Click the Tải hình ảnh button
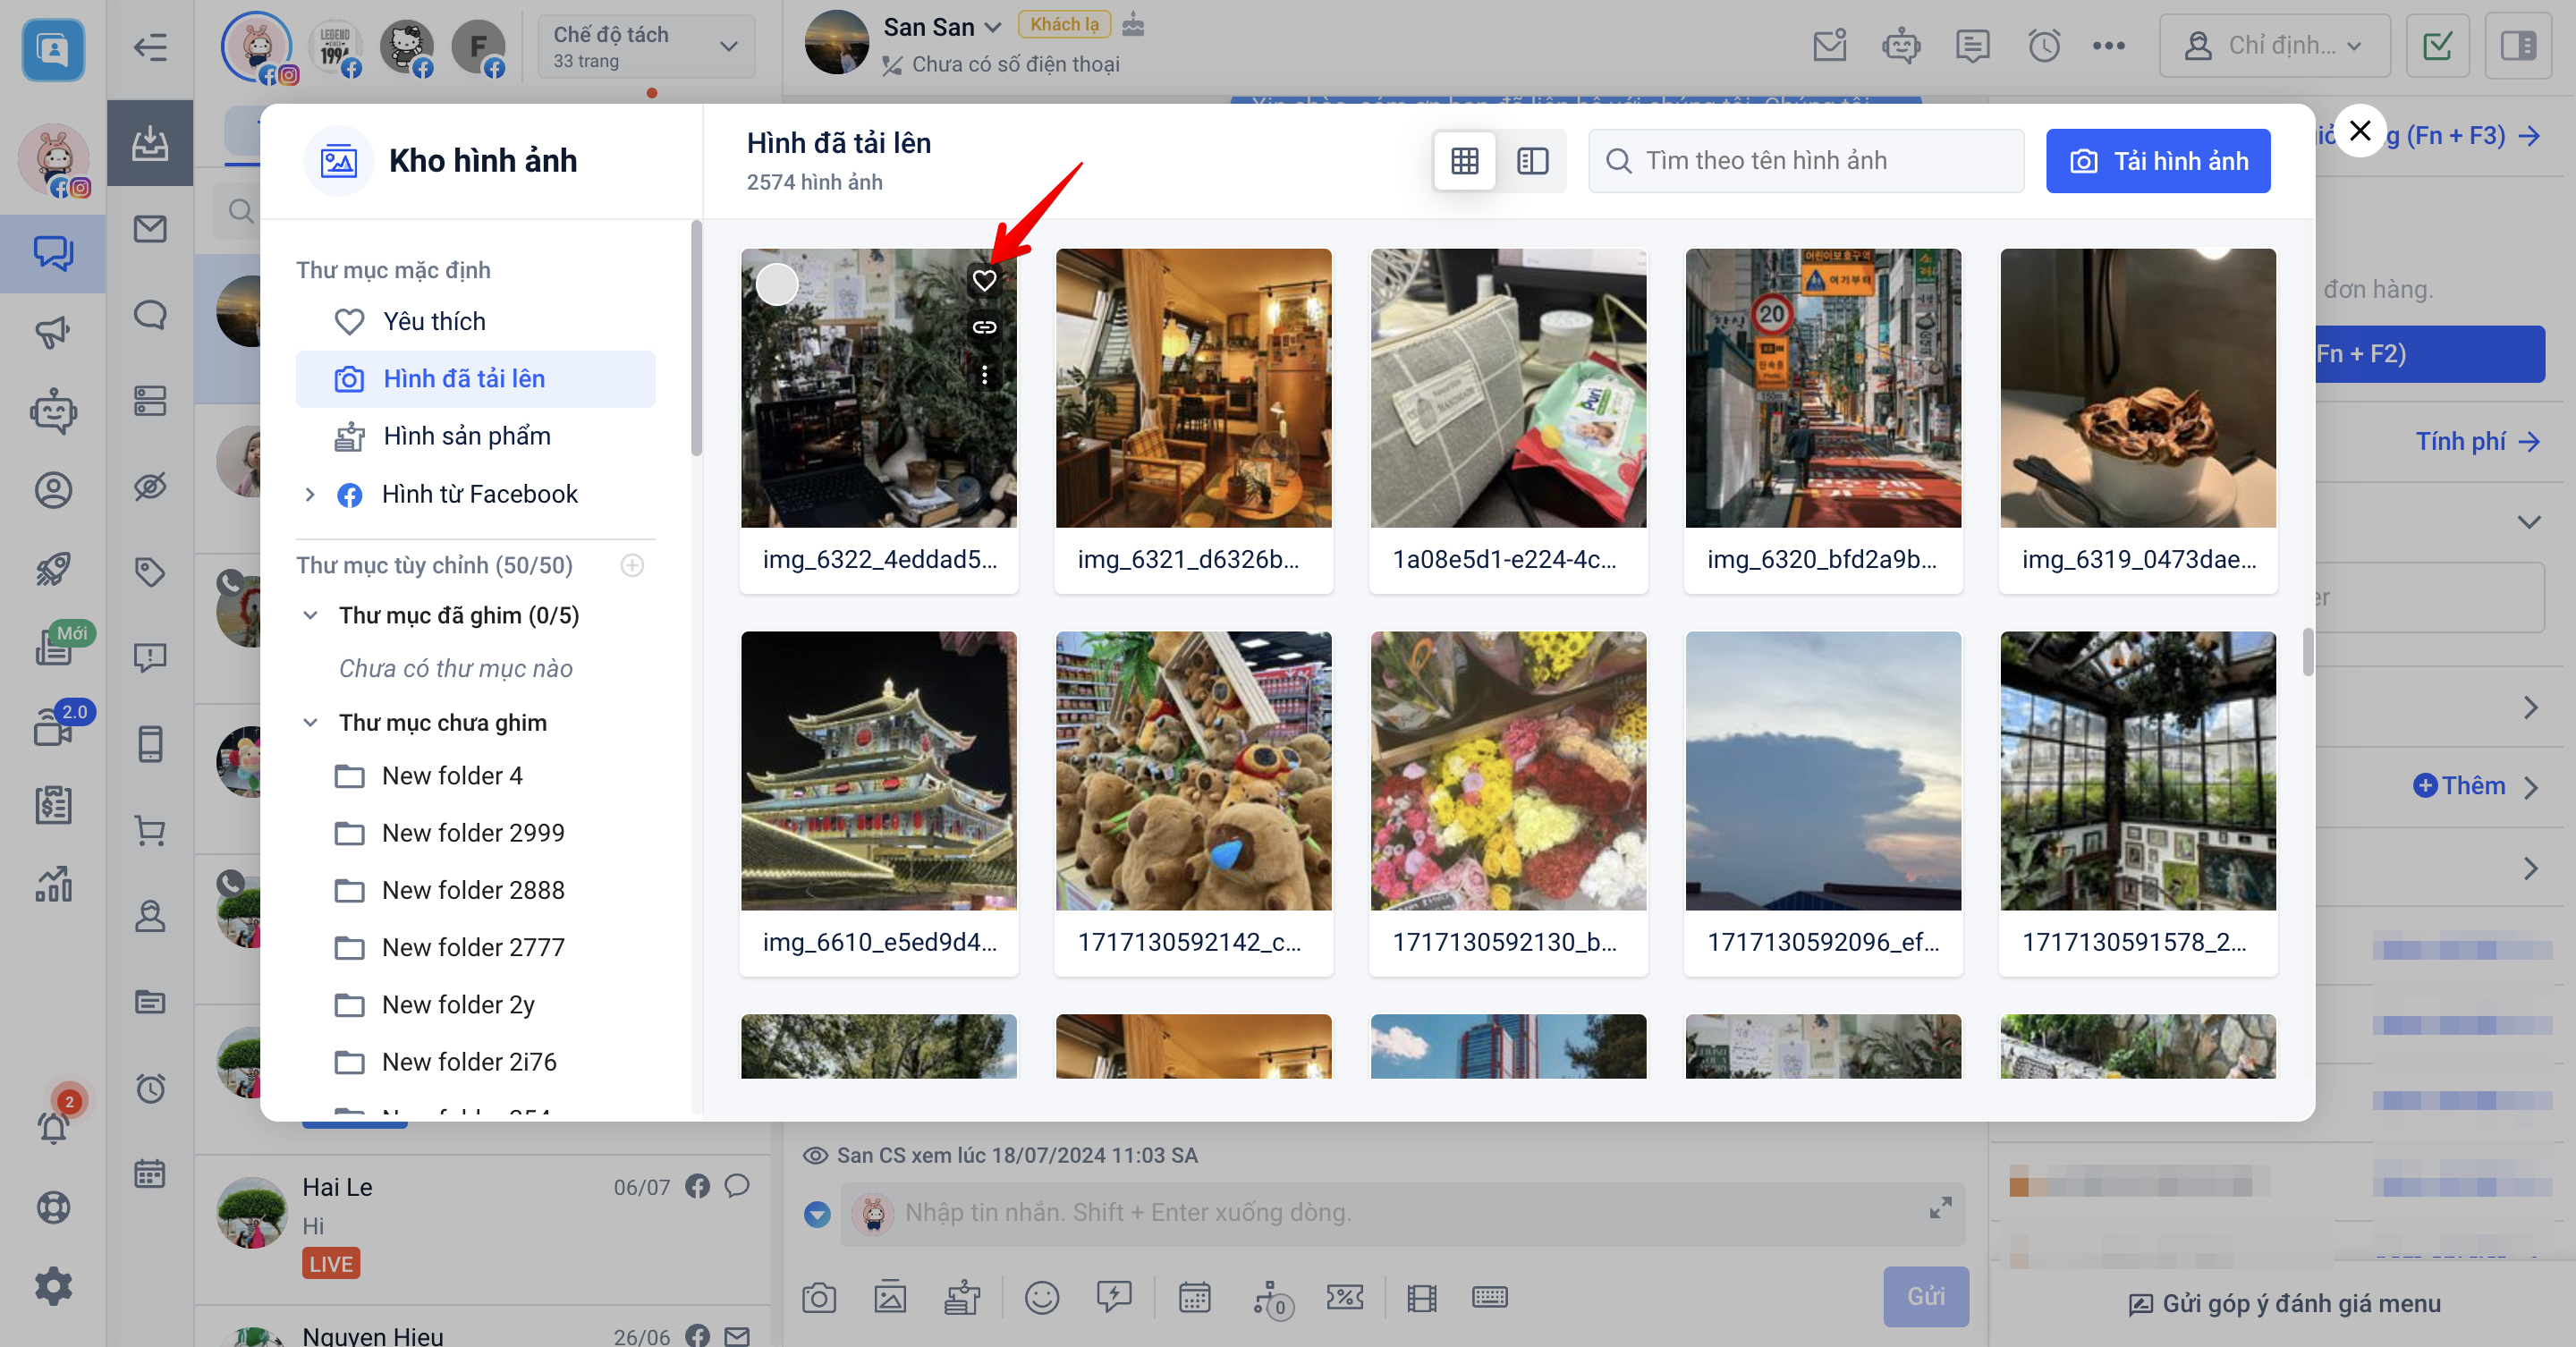 2157,161
